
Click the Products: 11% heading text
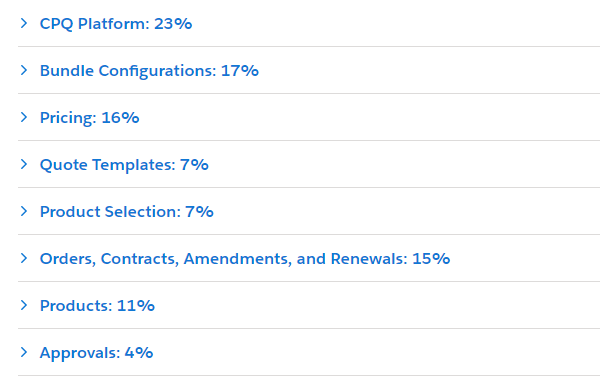click(97, 306)
